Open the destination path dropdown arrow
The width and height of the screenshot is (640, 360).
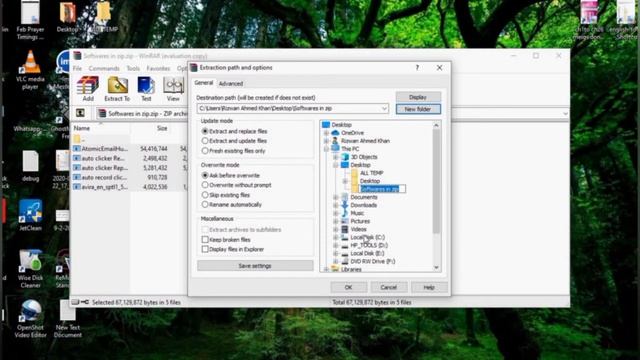(x=384, y=109)
